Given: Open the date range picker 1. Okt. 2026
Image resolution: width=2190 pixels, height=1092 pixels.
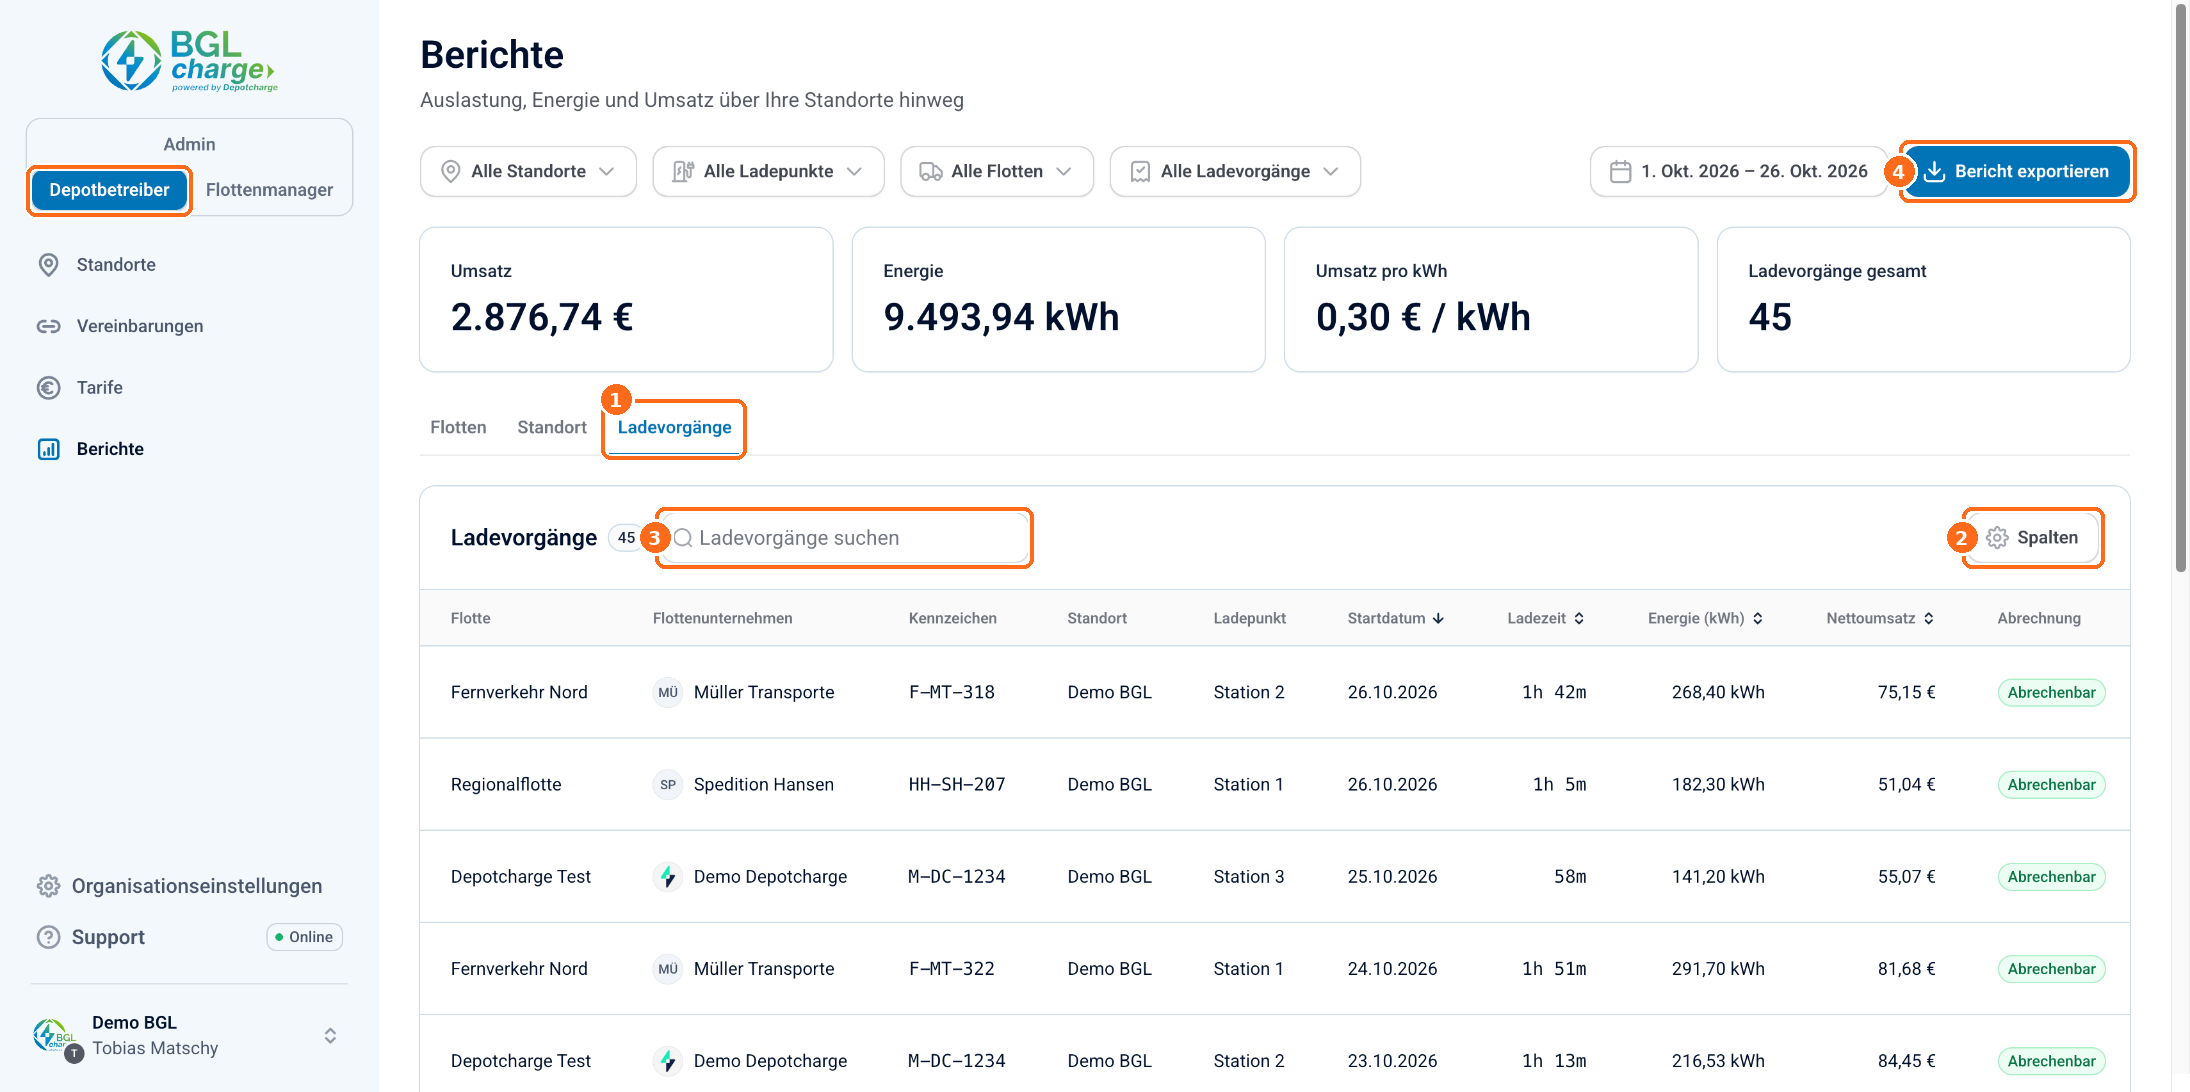Looking at the screenshot, I should [1739, 171].
